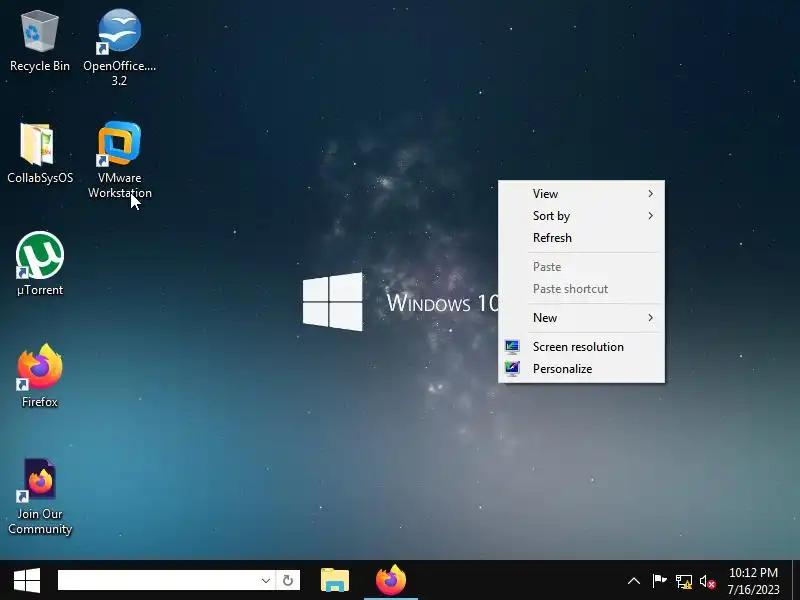This screenshot has height=600, width=800.
Task: Open the taskbar address dropdown arrow
Action: (265, 581)
